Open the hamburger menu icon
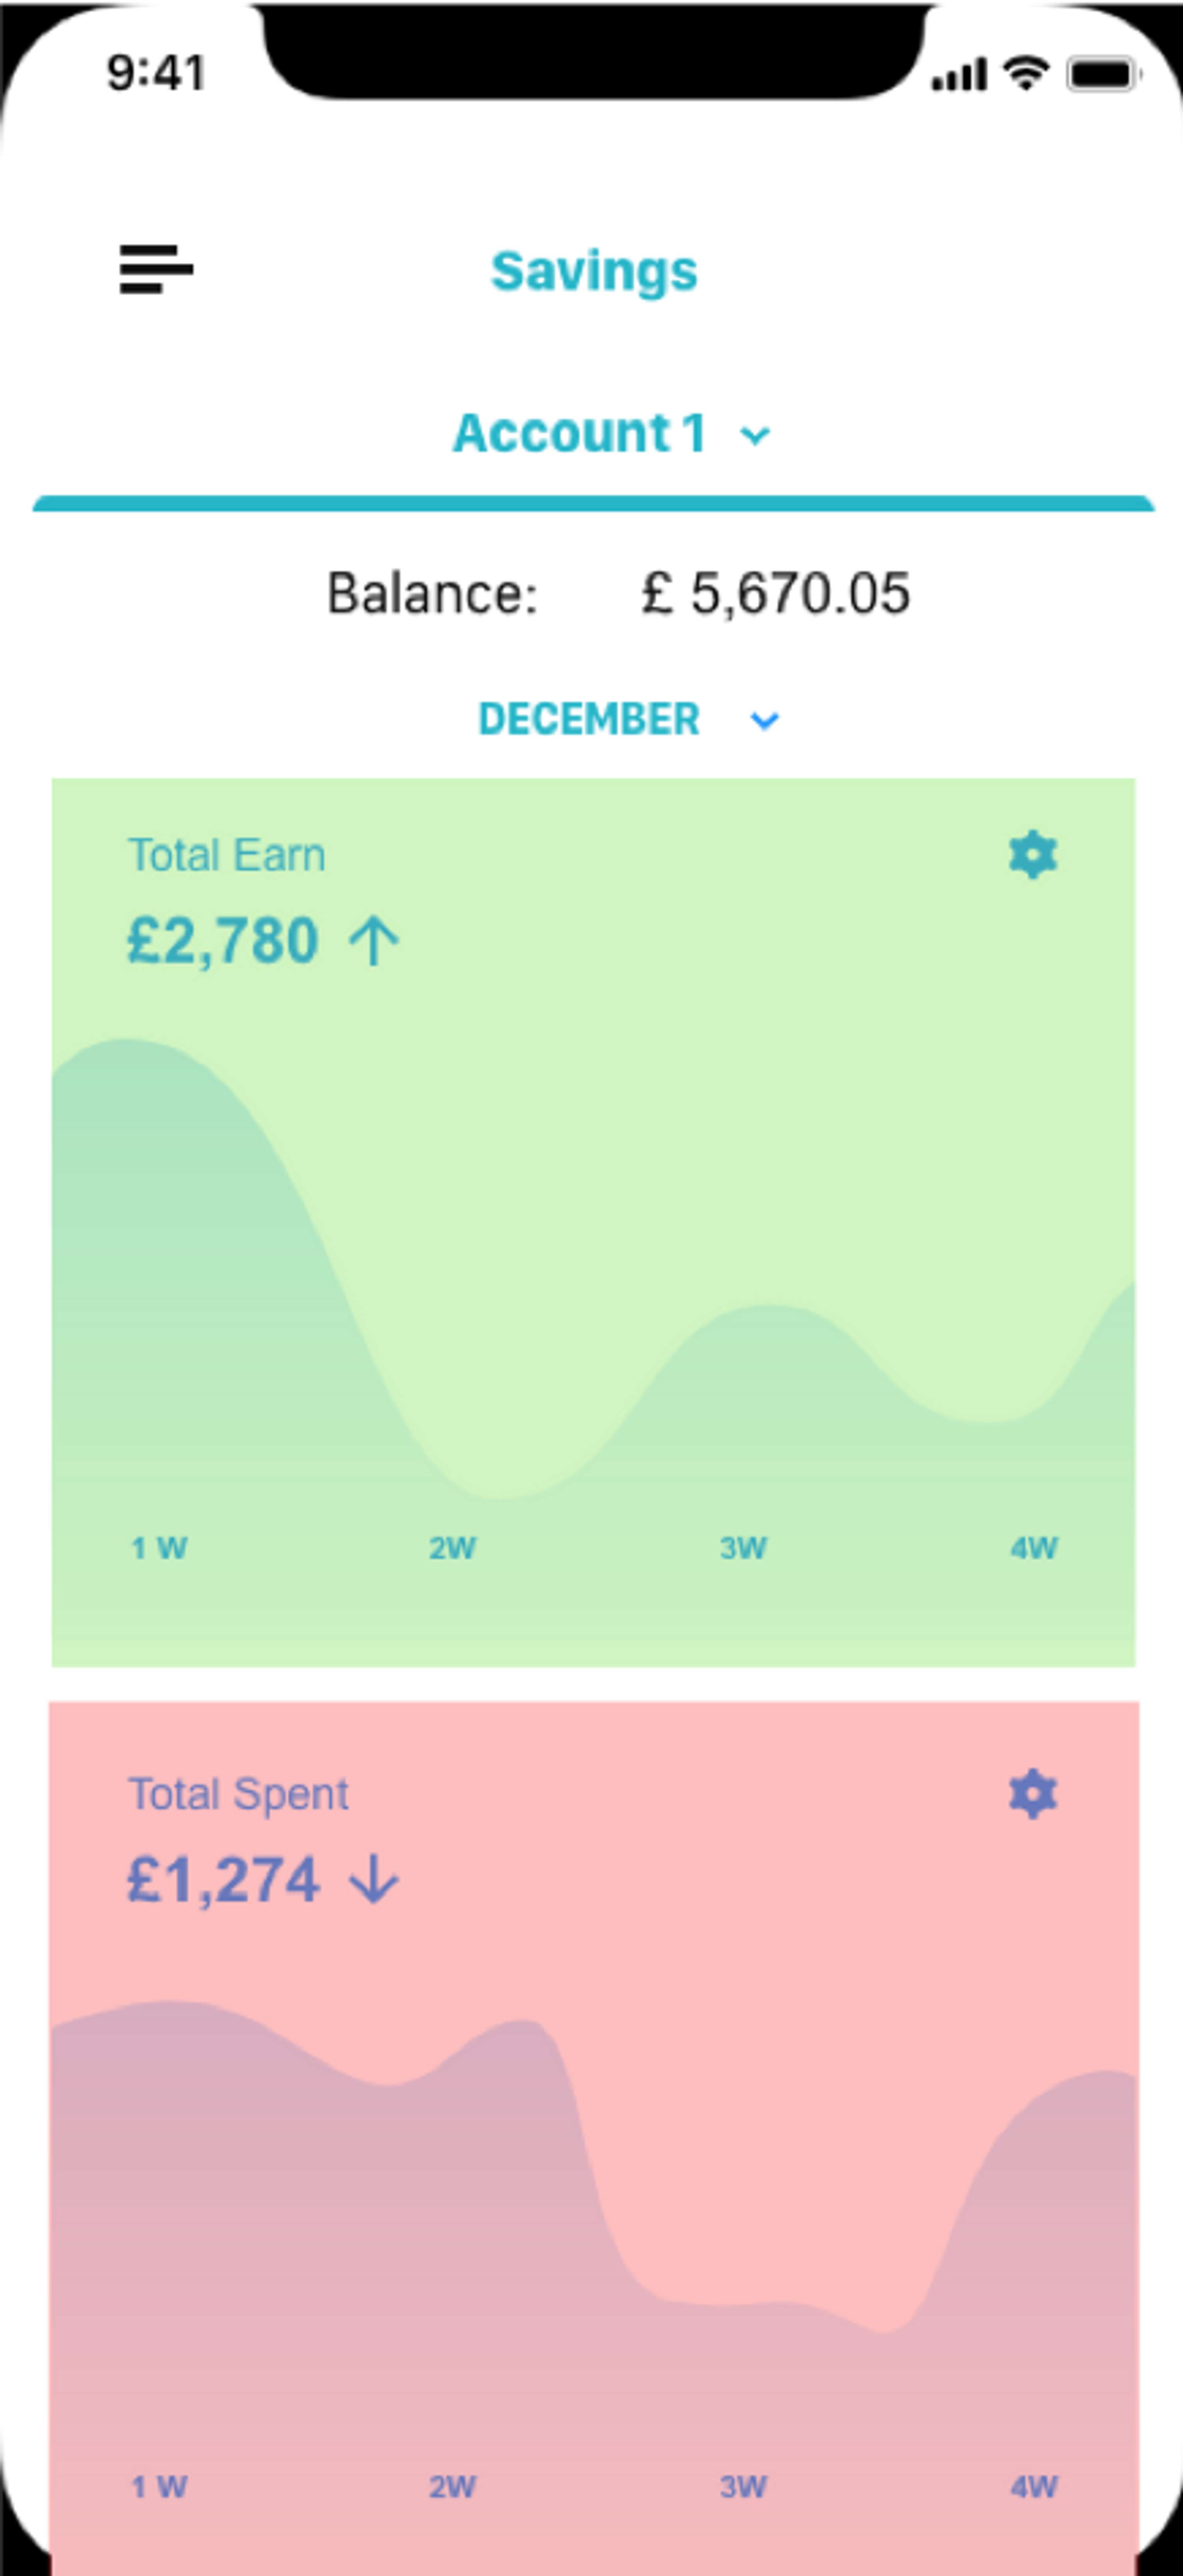Image resolution: width=1183 pixels, height=2576 pixels. [156, 269]
